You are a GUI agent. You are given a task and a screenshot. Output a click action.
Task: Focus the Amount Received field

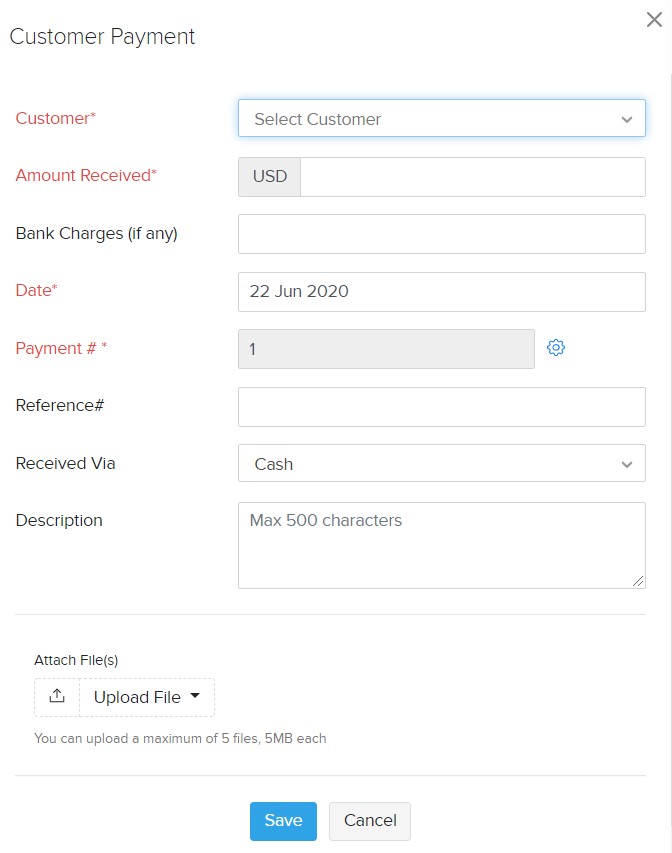tap(473, 177)
